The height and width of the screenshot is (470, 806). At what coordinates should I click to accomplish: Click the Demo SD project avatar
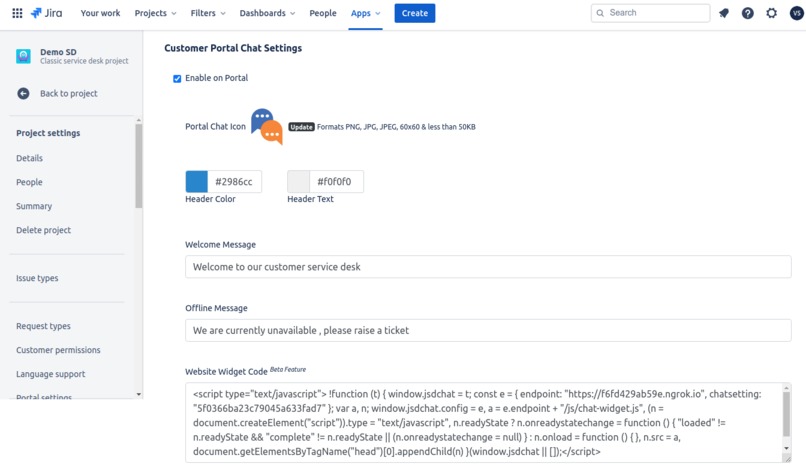coord(23,56)
